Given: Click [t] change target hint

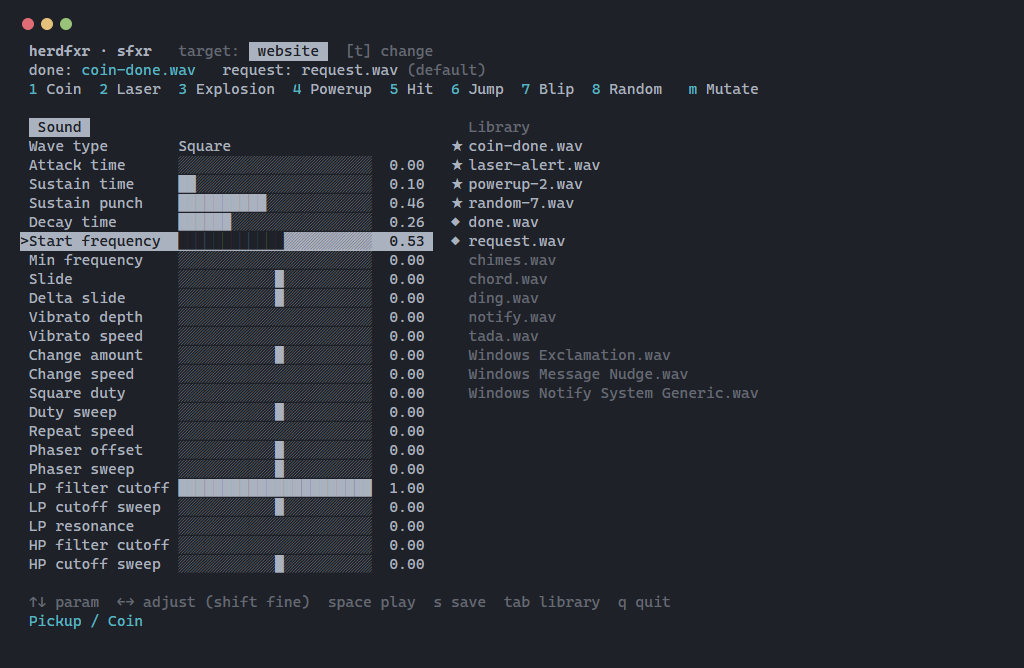Looking at the screenshot, I should (x=389, y=51).
